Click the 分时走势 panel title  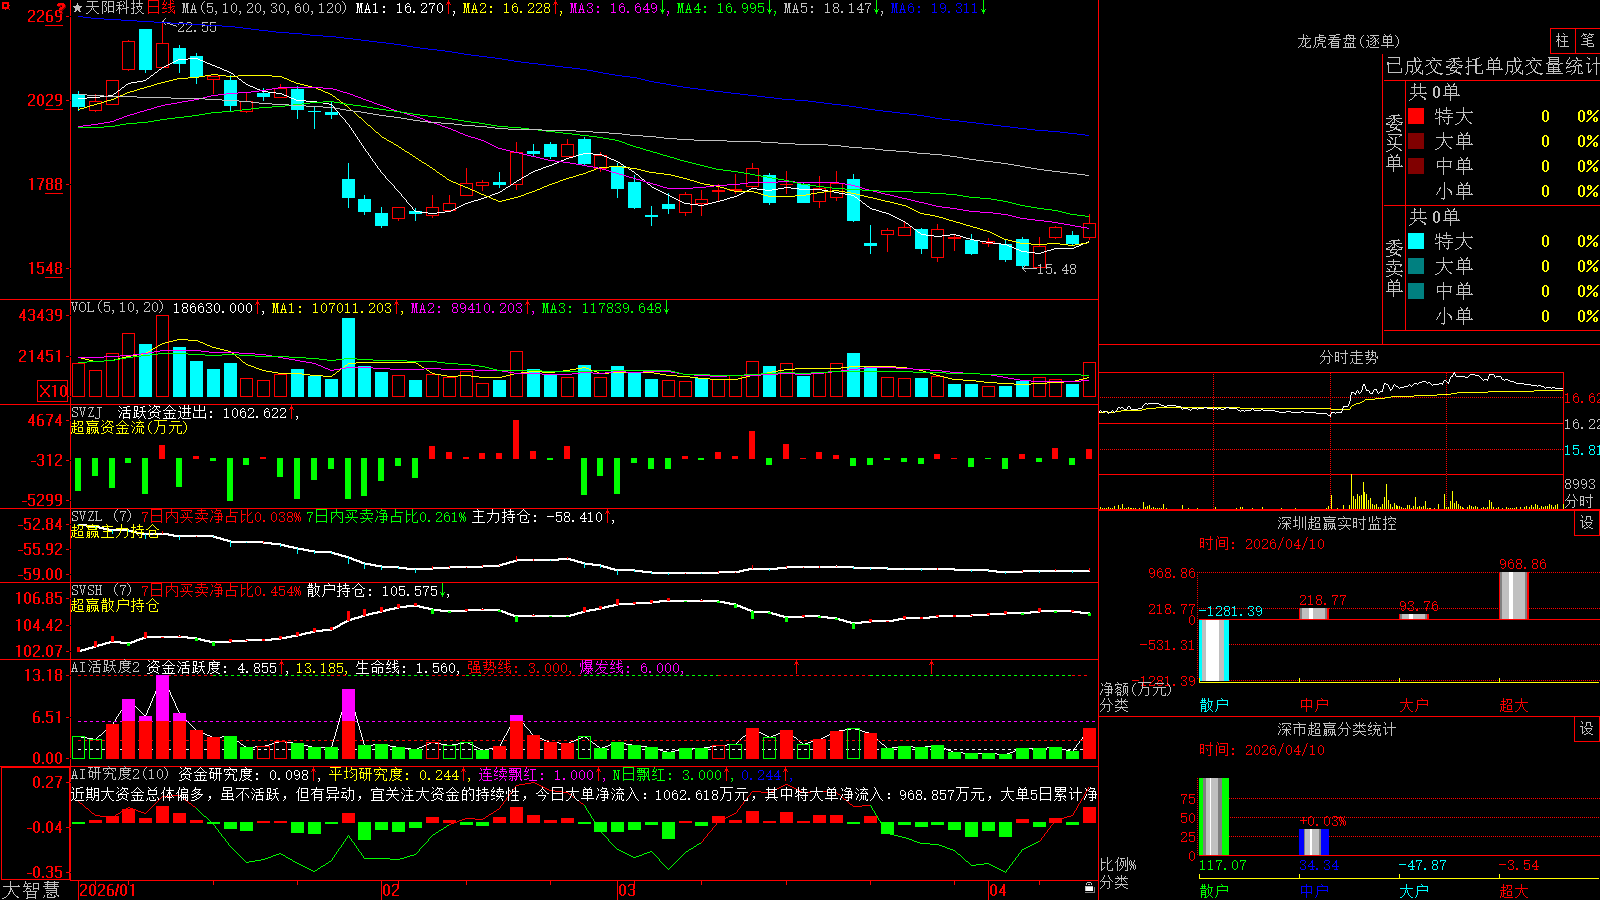click(1348, 357)
